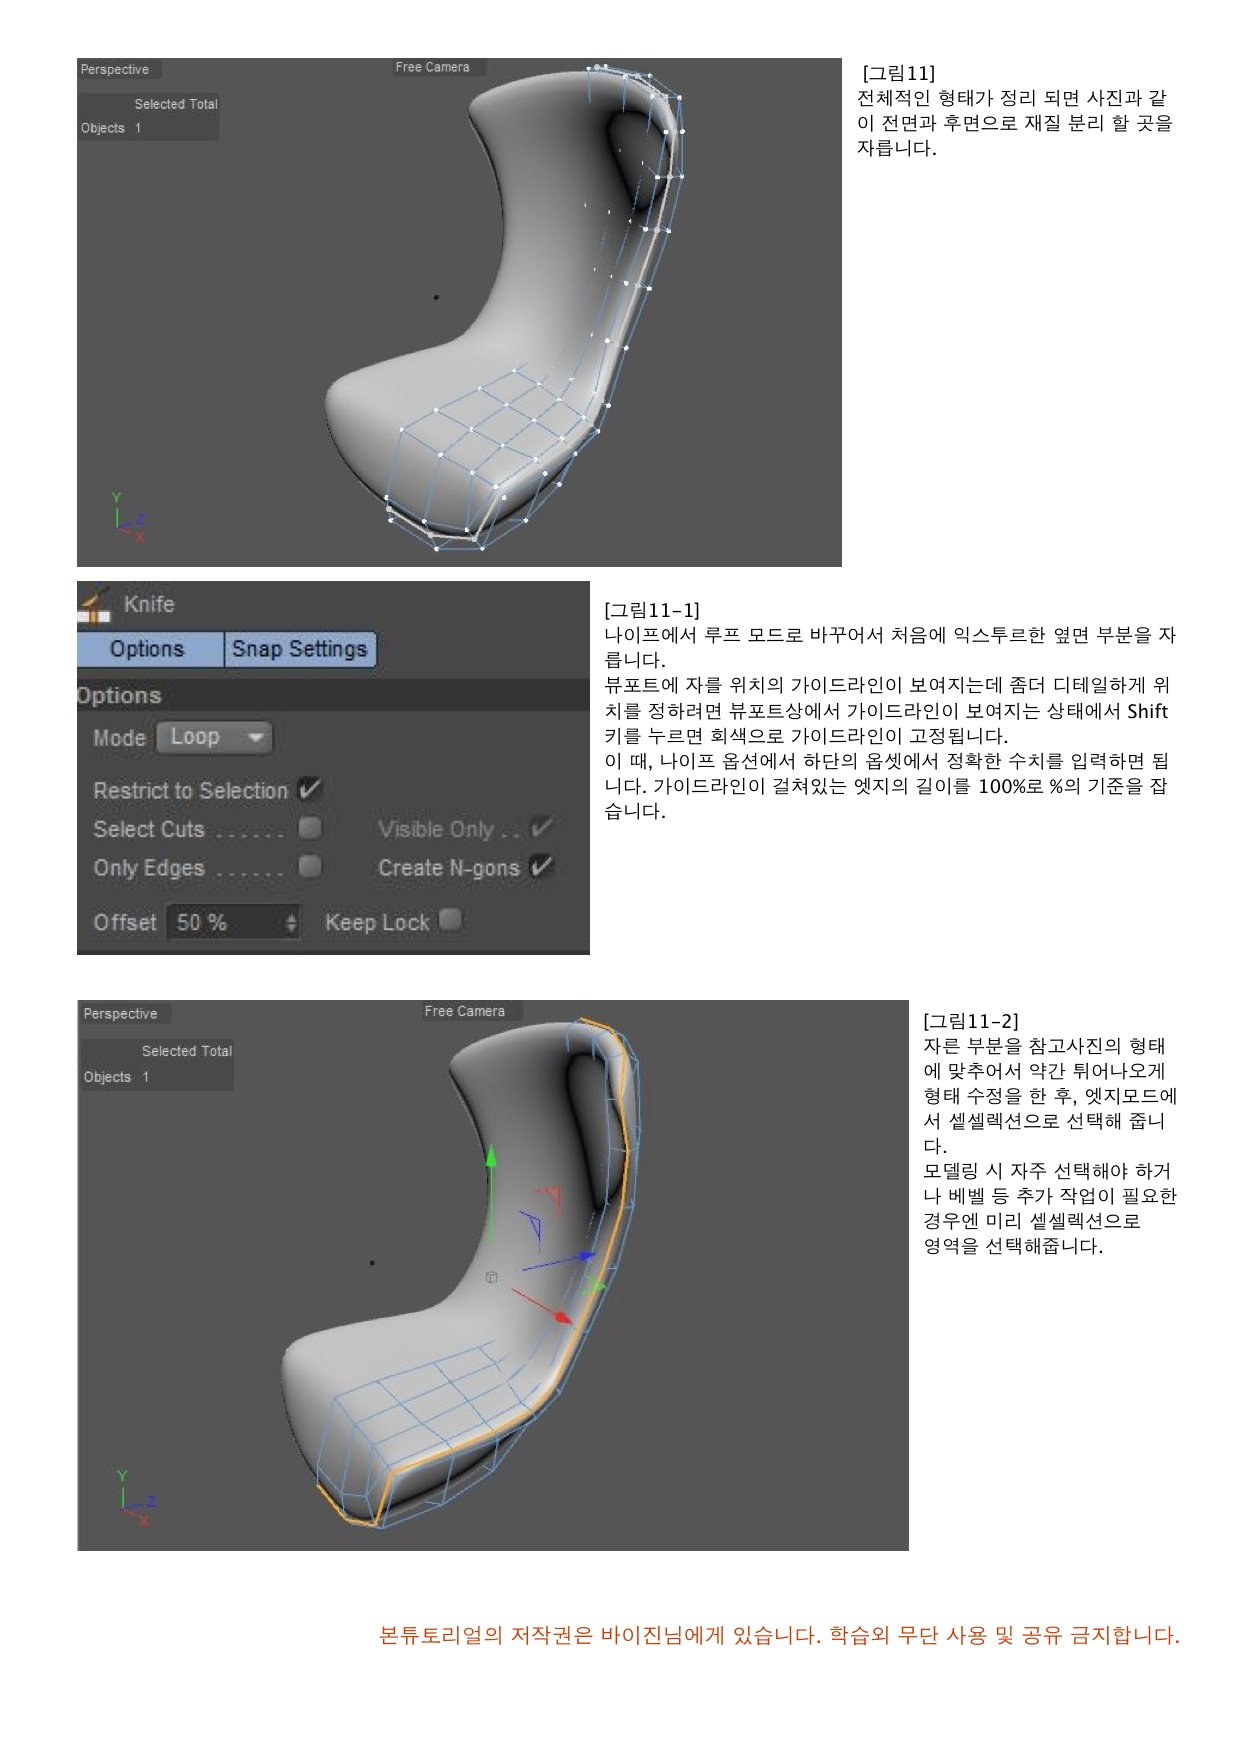Click the small cube icon at the gizmo center

coord(491,1277)
